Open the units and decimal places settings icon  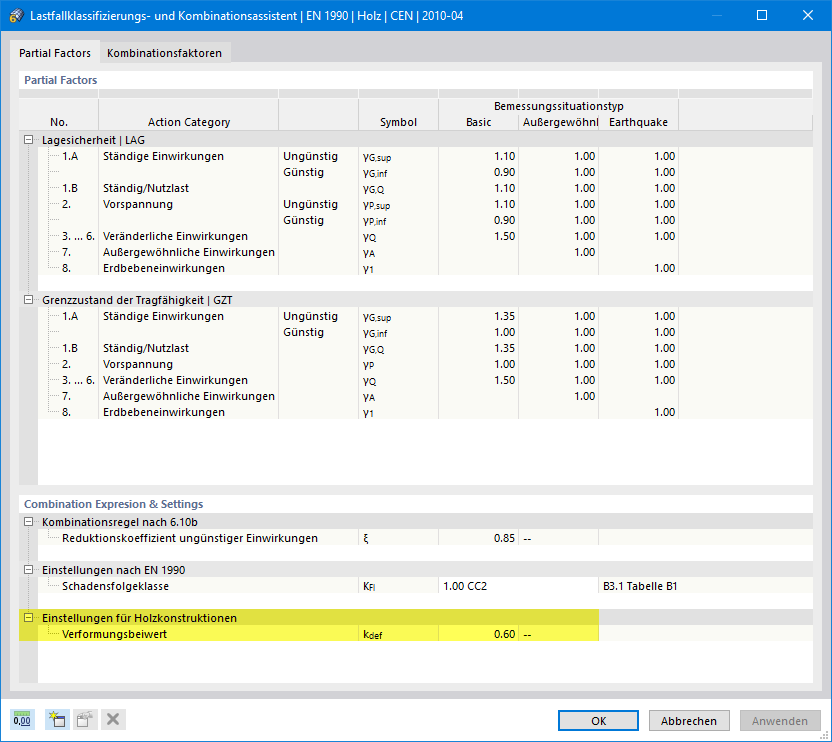(22, 720)
